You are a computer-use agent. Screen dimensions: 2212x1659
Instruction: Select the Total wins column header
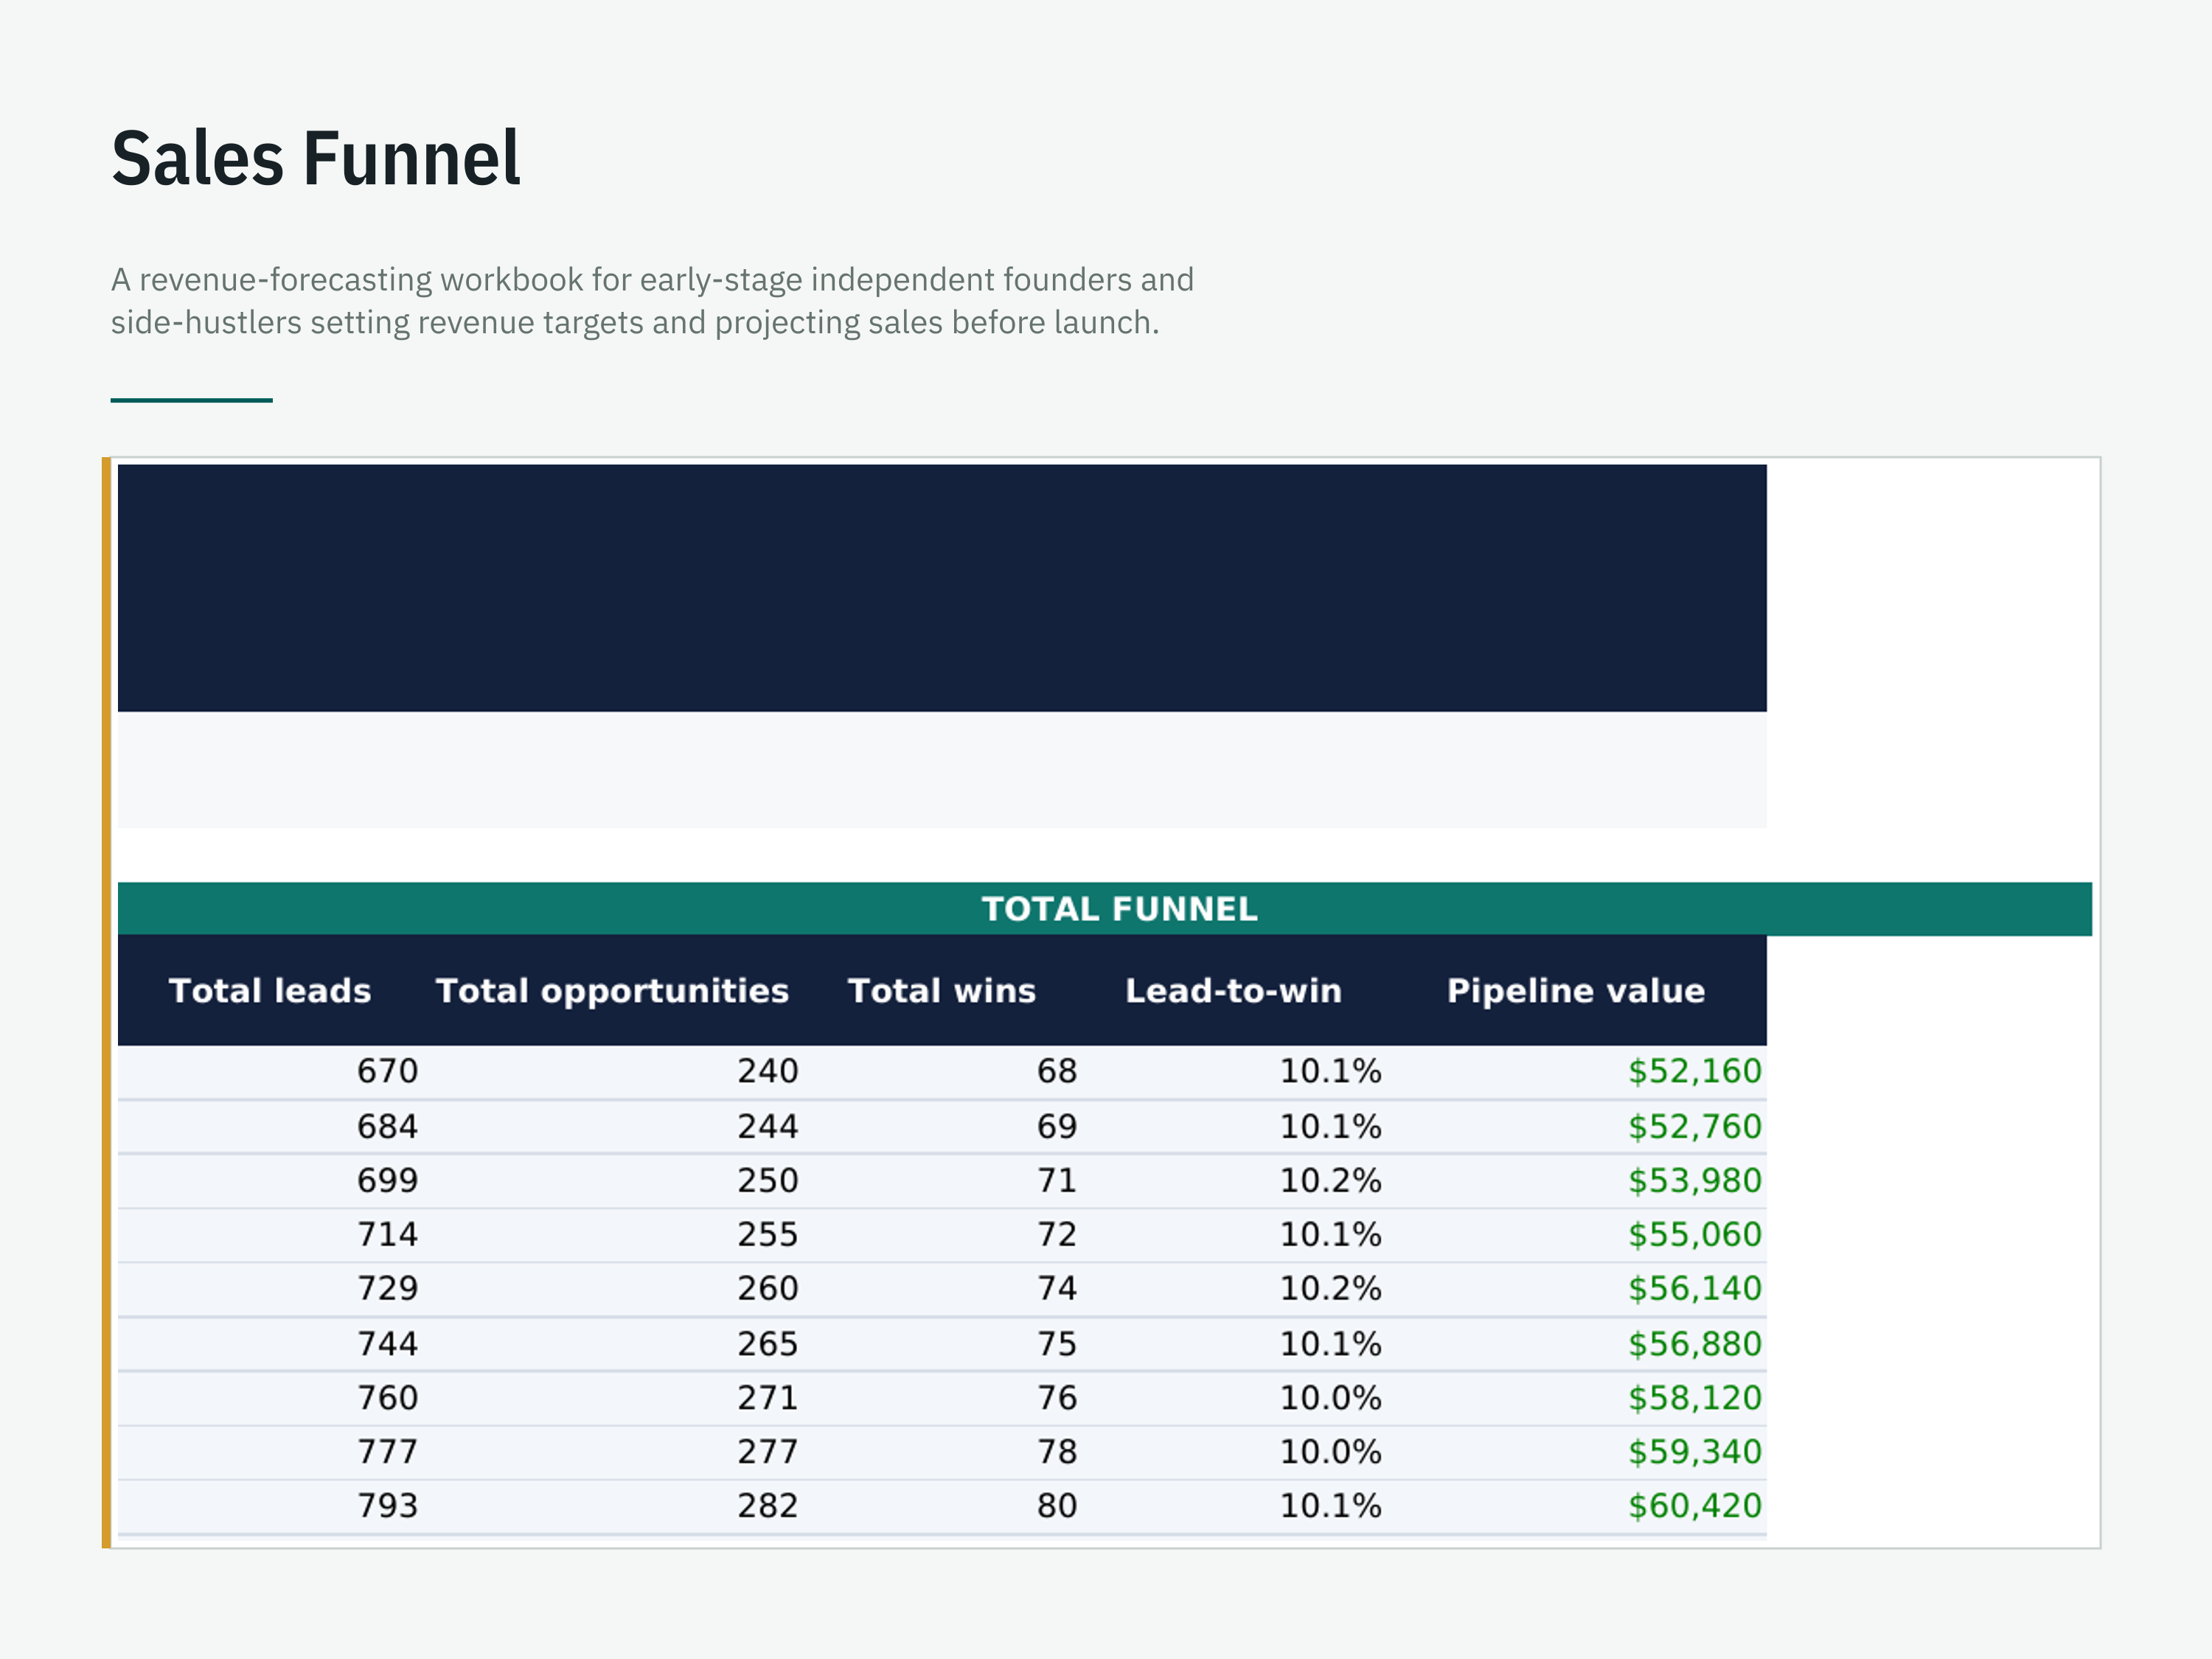click(942, 990)
